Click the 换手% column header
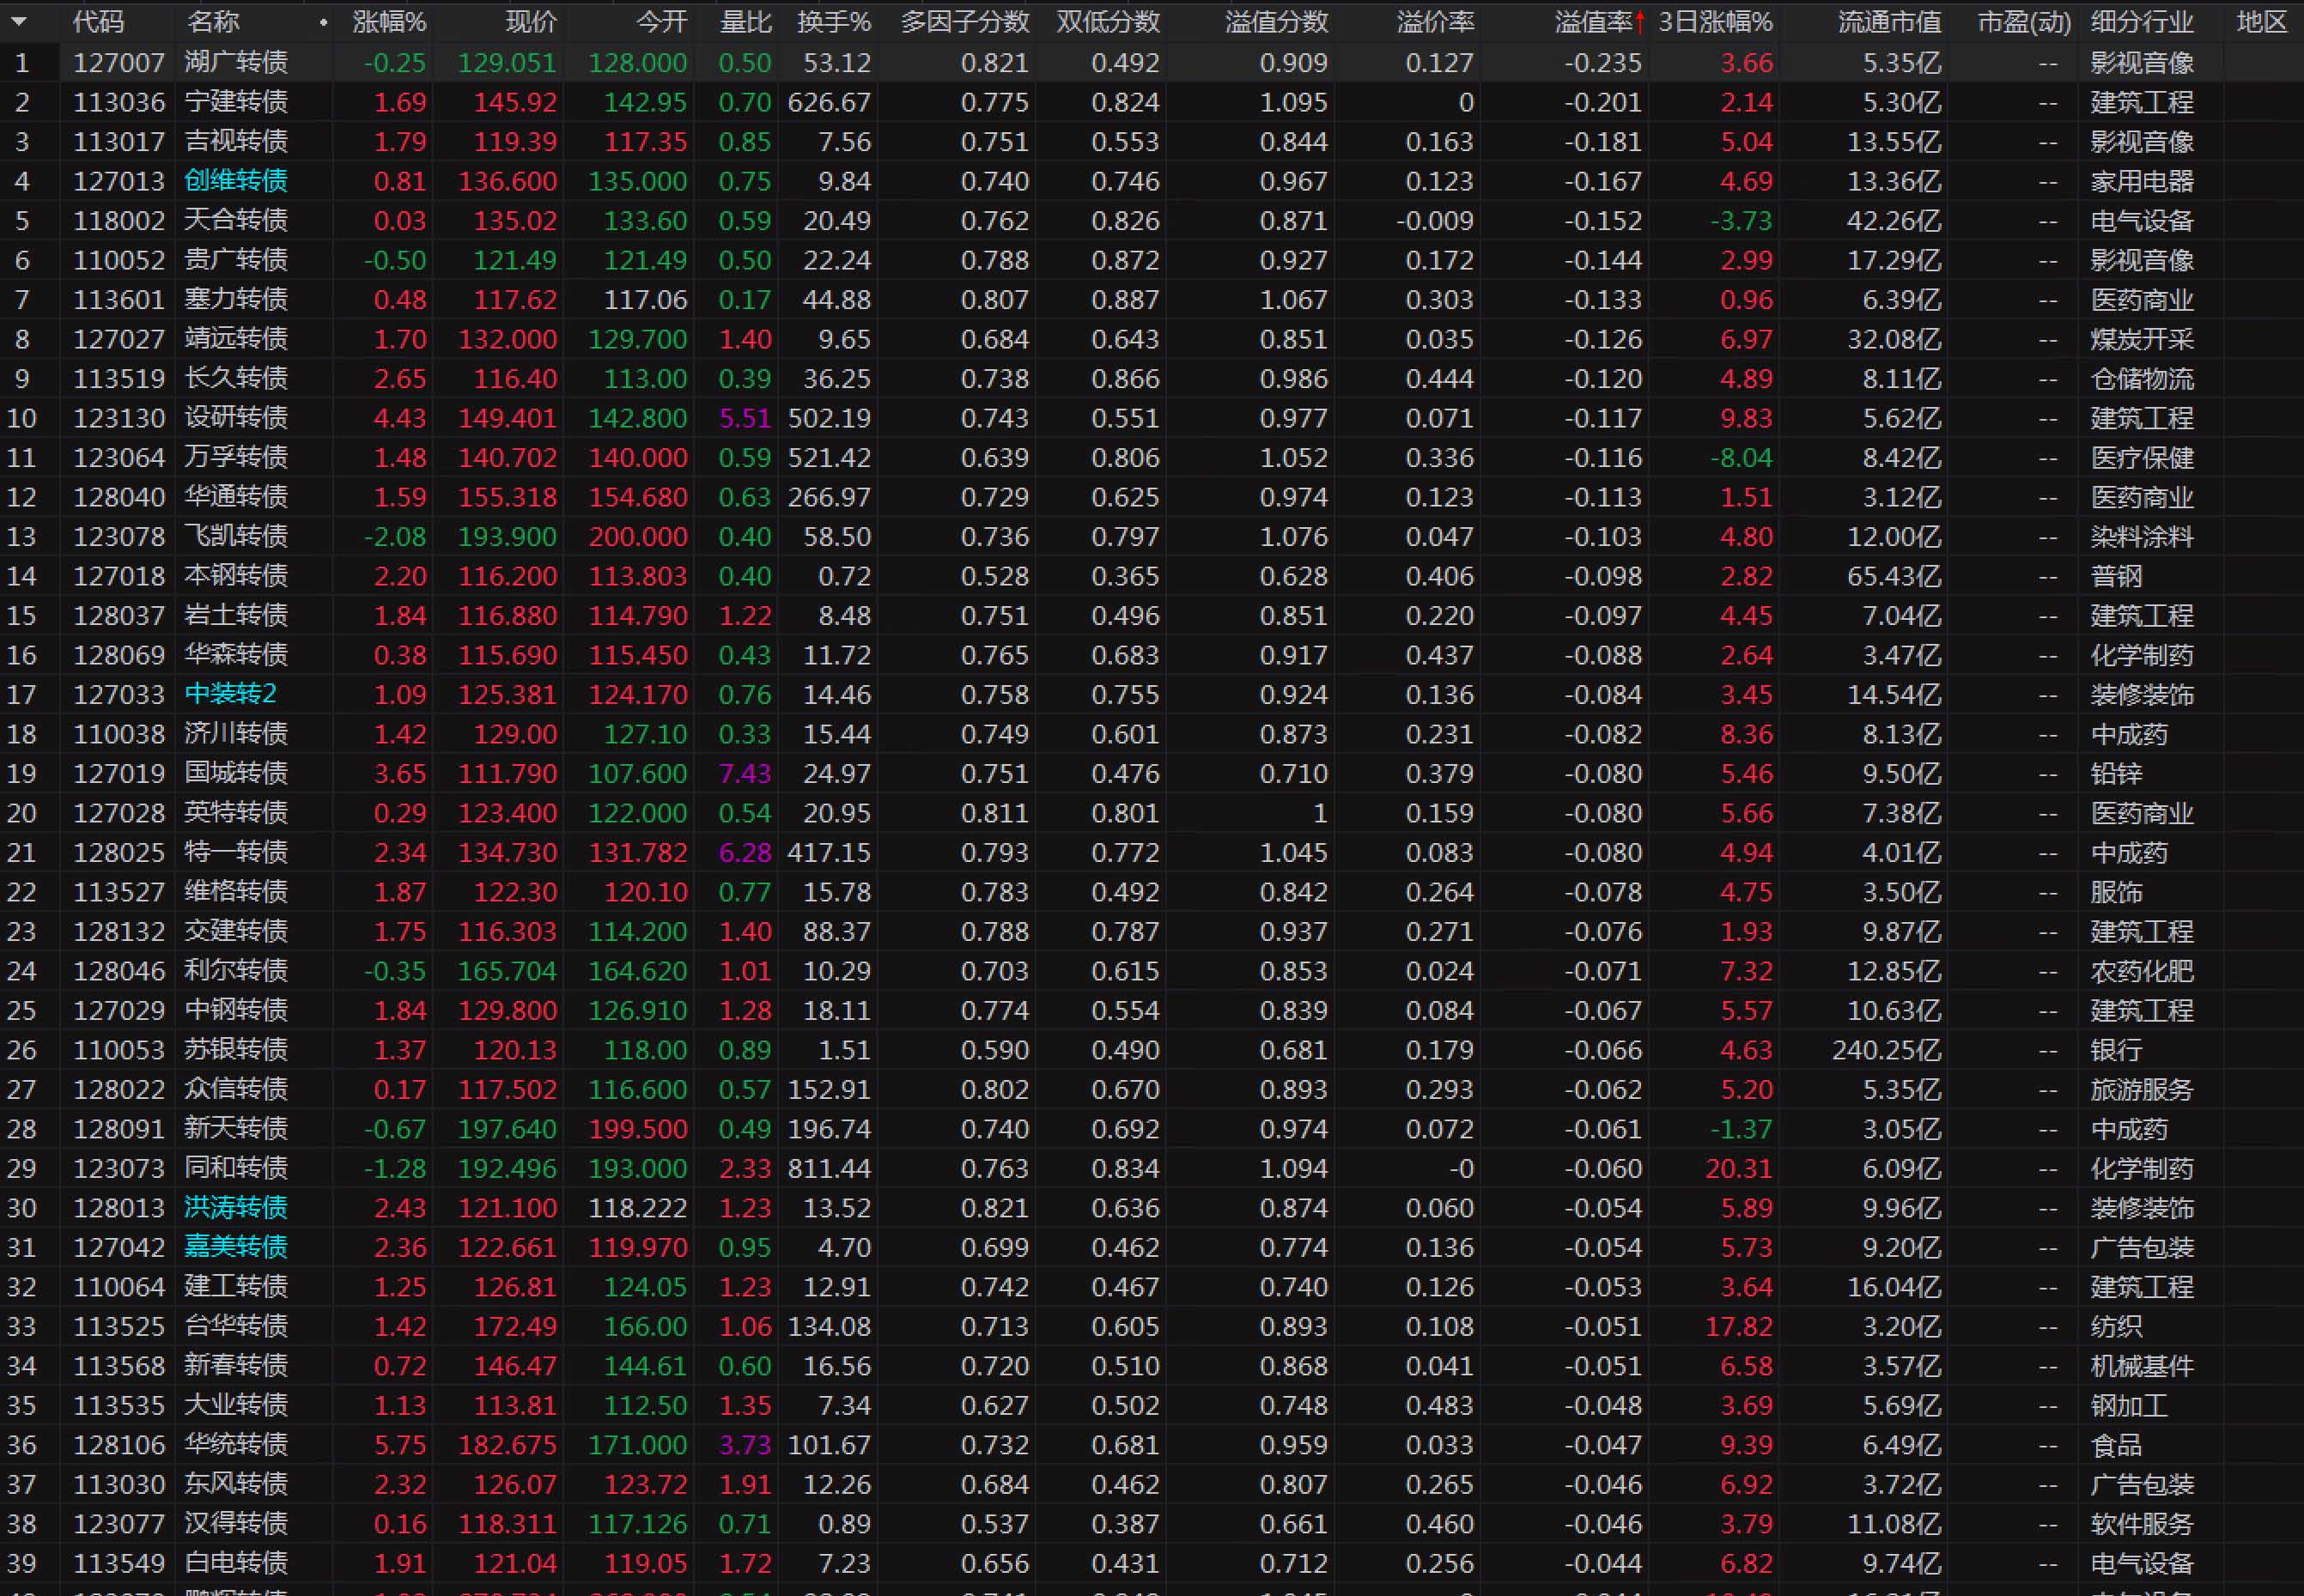Image resolution: width=2304 pixels, height=1596 pixels. [834, 22]
